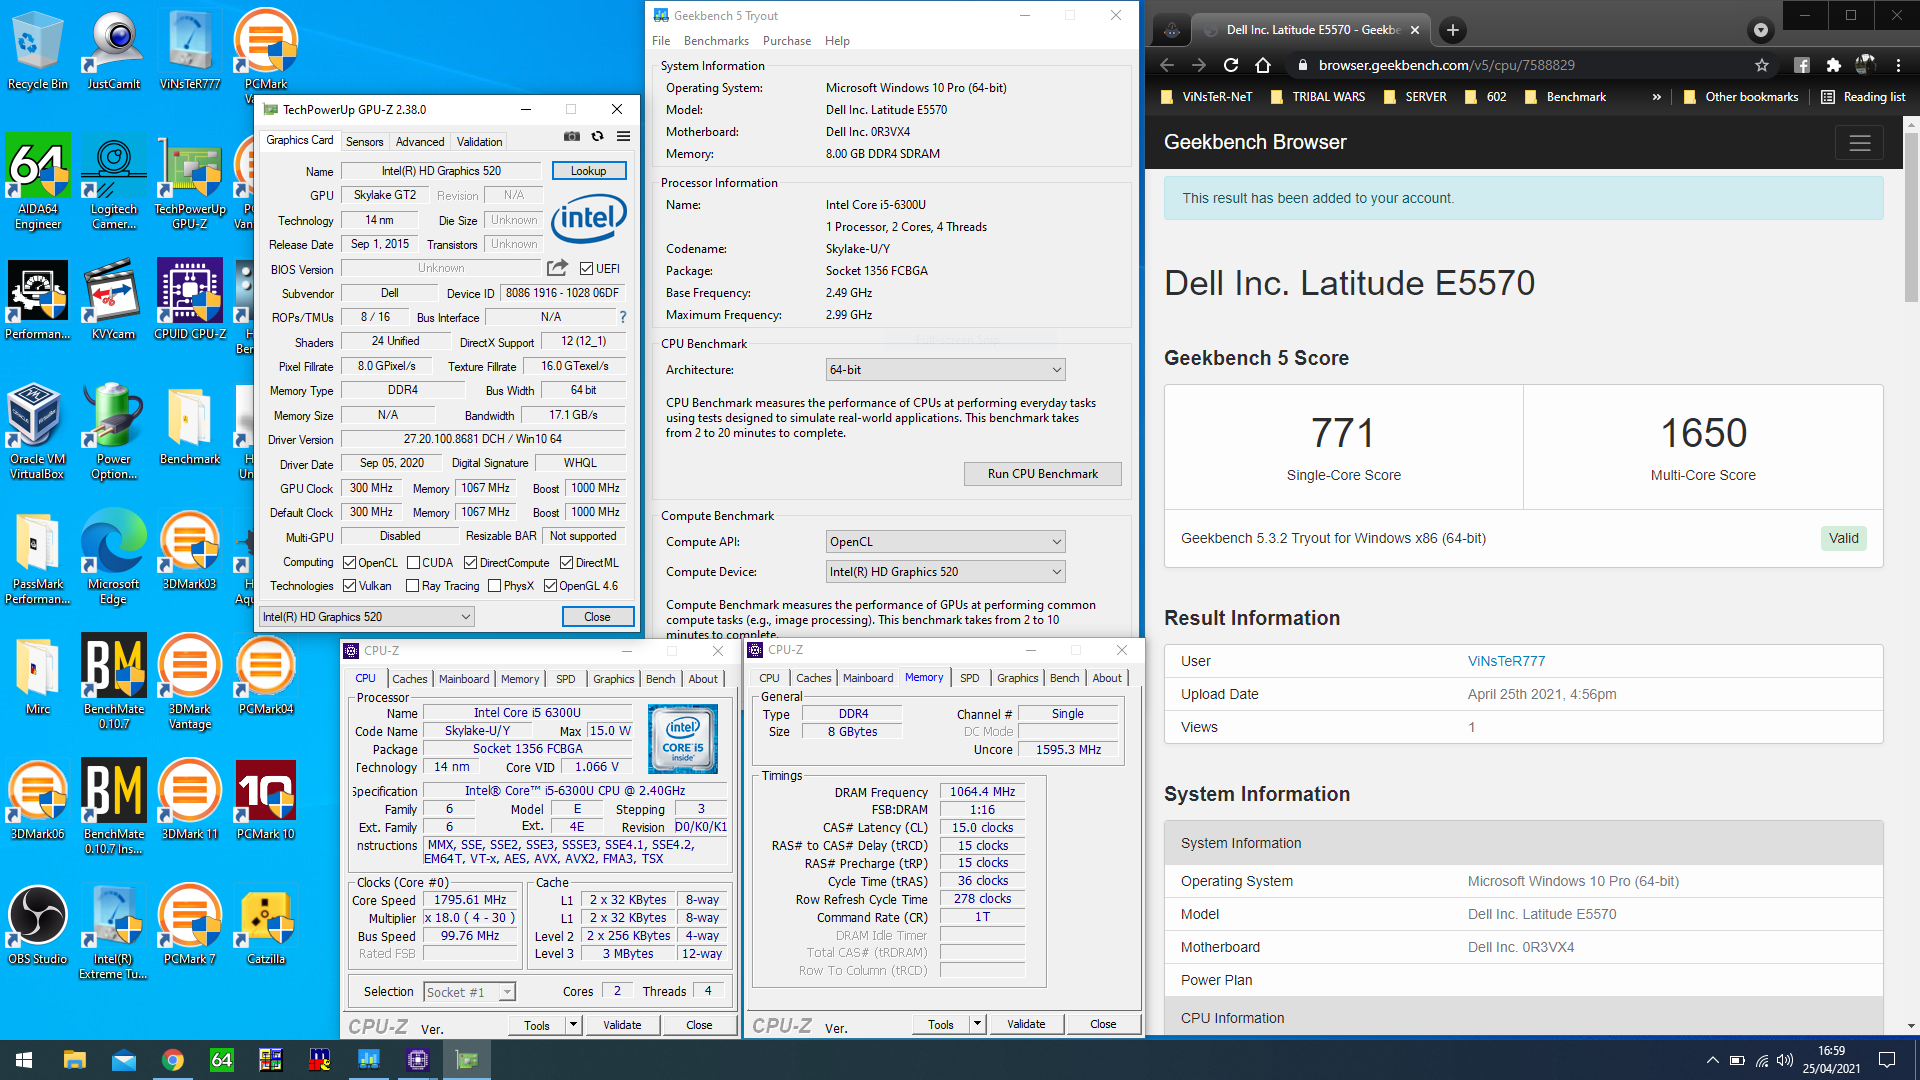
Task: Toggle the Vulkan checkbox
Action: point(349,586)
